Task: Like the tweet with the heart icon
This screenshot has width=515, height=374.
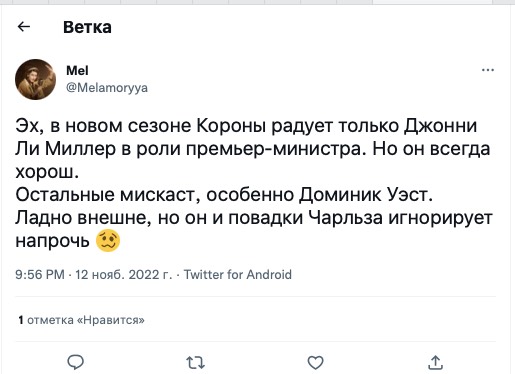Action: pyautogui.click(x=315, y=363)
